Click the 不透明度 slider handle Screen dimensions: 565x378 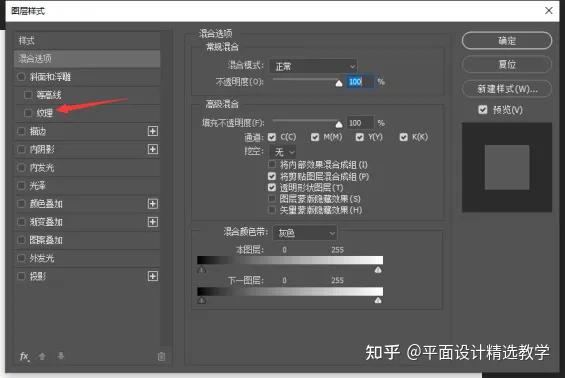[339, 84]
